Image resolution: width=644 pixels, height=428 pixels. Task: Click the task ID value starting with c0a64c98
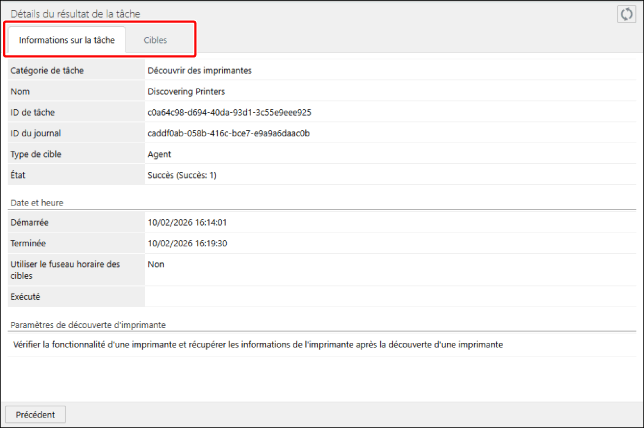pyautogui.click(x=229, y=112)
